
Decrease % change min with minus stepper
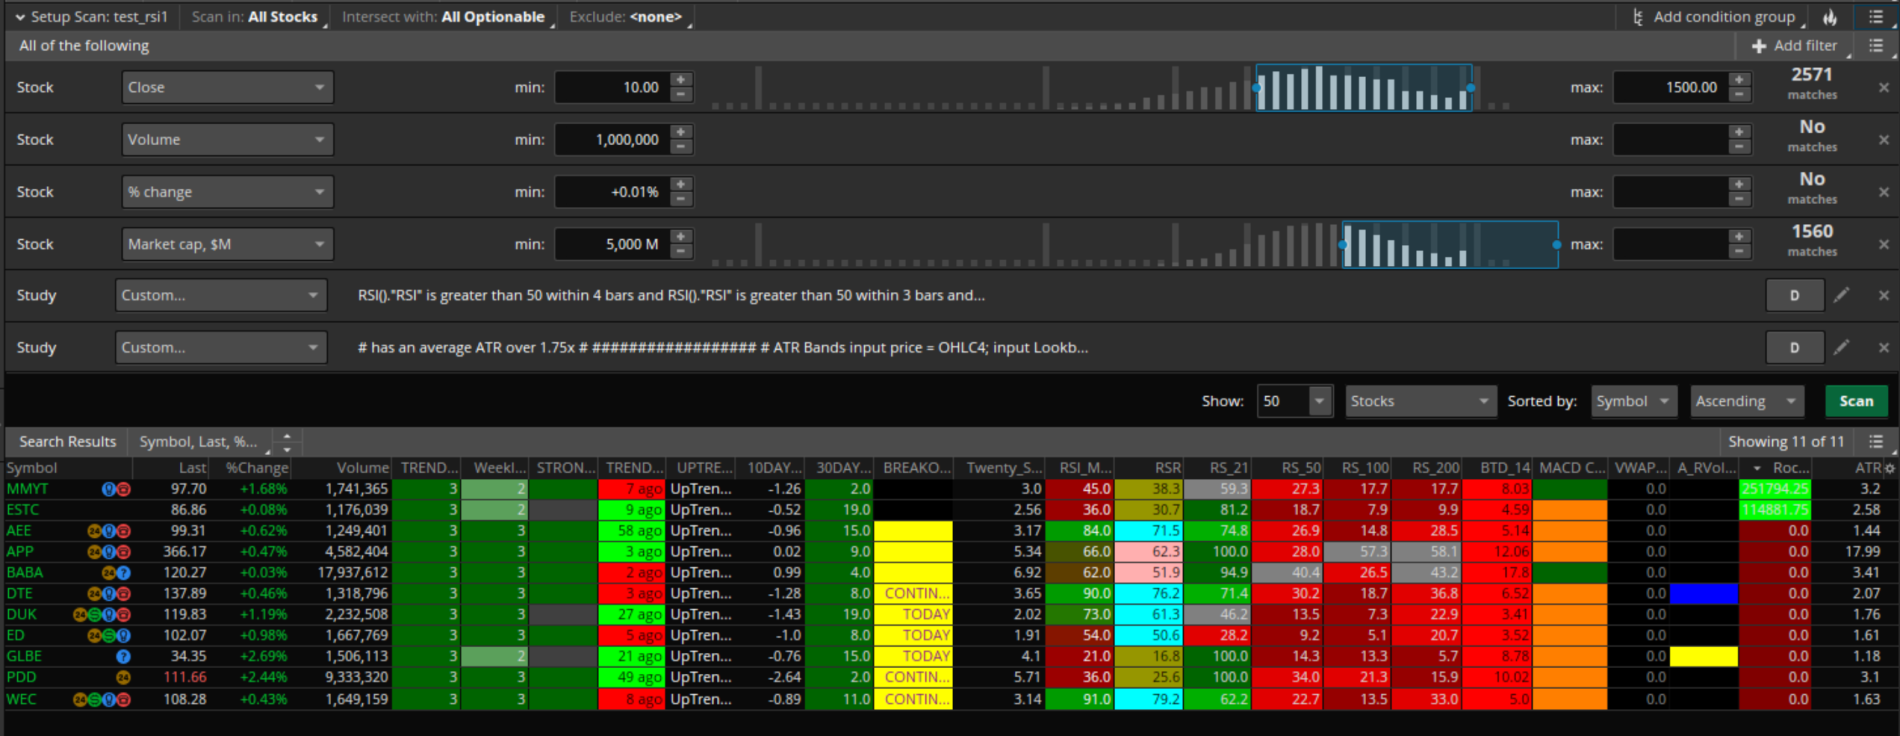(681, 199)
